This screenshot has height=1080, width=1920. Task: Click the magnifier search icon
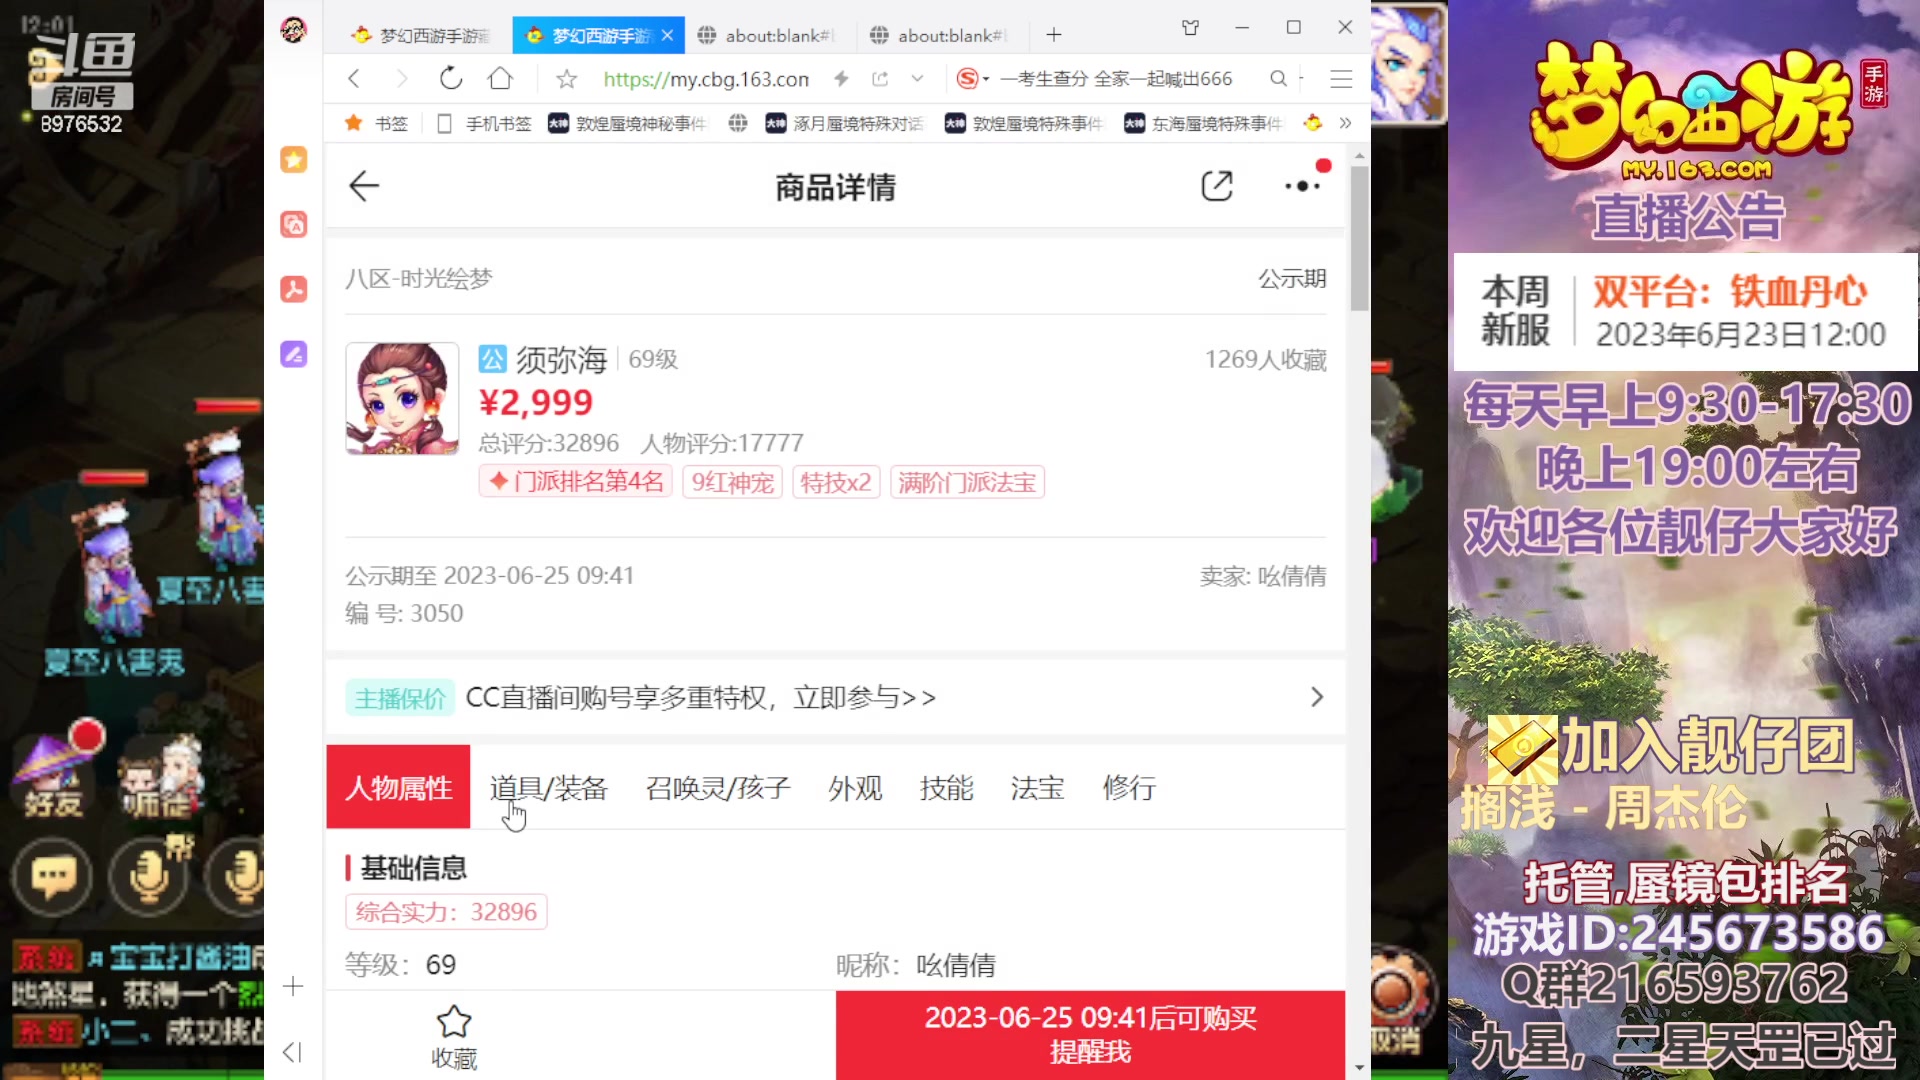pos(1278,78)
